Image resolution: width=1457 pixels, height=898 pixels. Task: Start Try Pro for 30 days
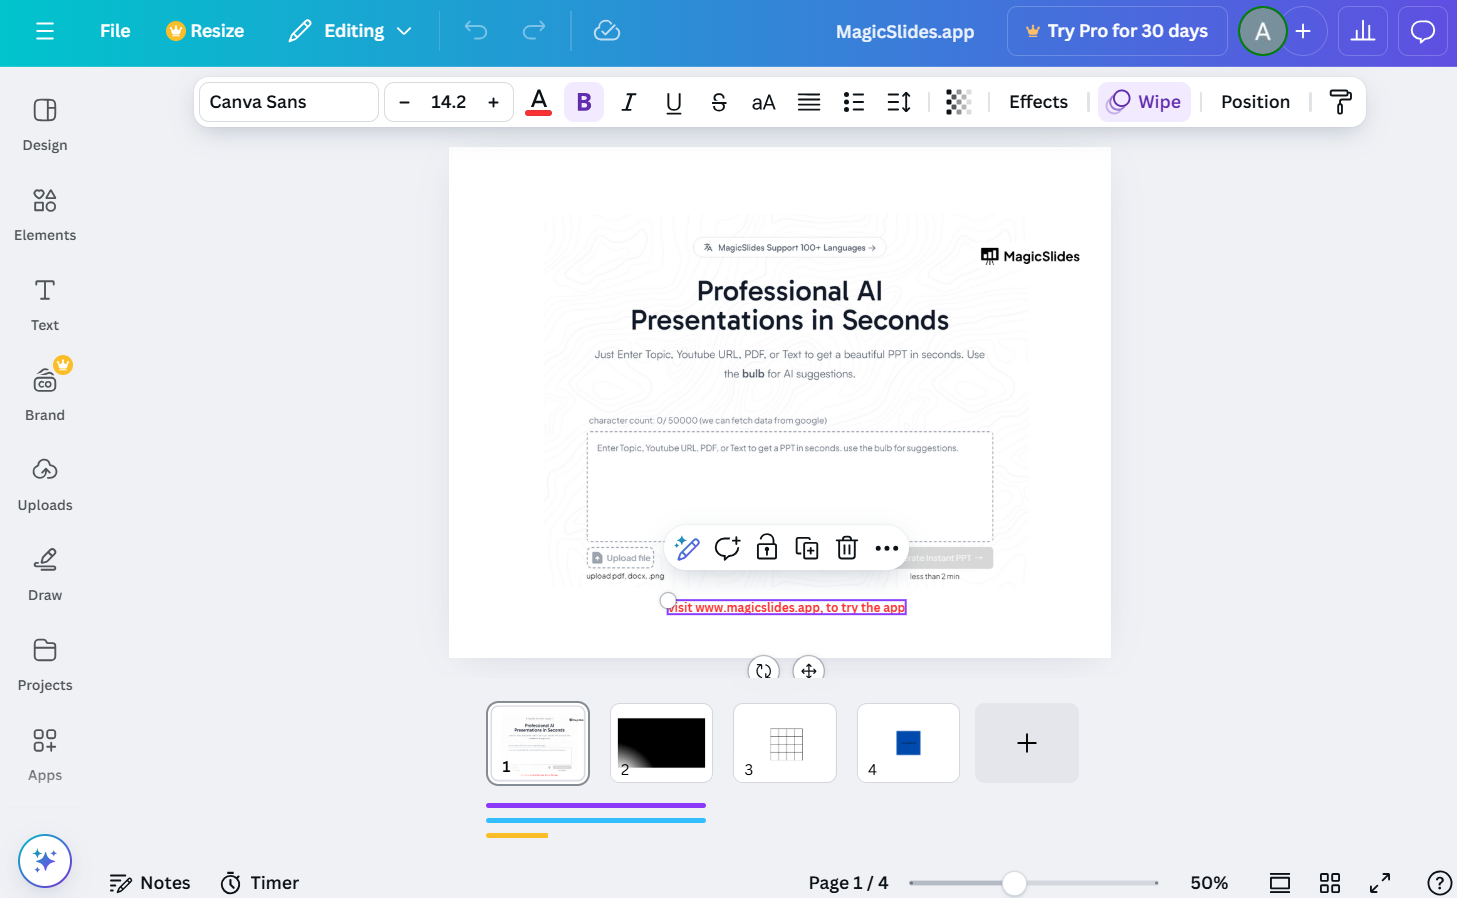click(1117, 31)
